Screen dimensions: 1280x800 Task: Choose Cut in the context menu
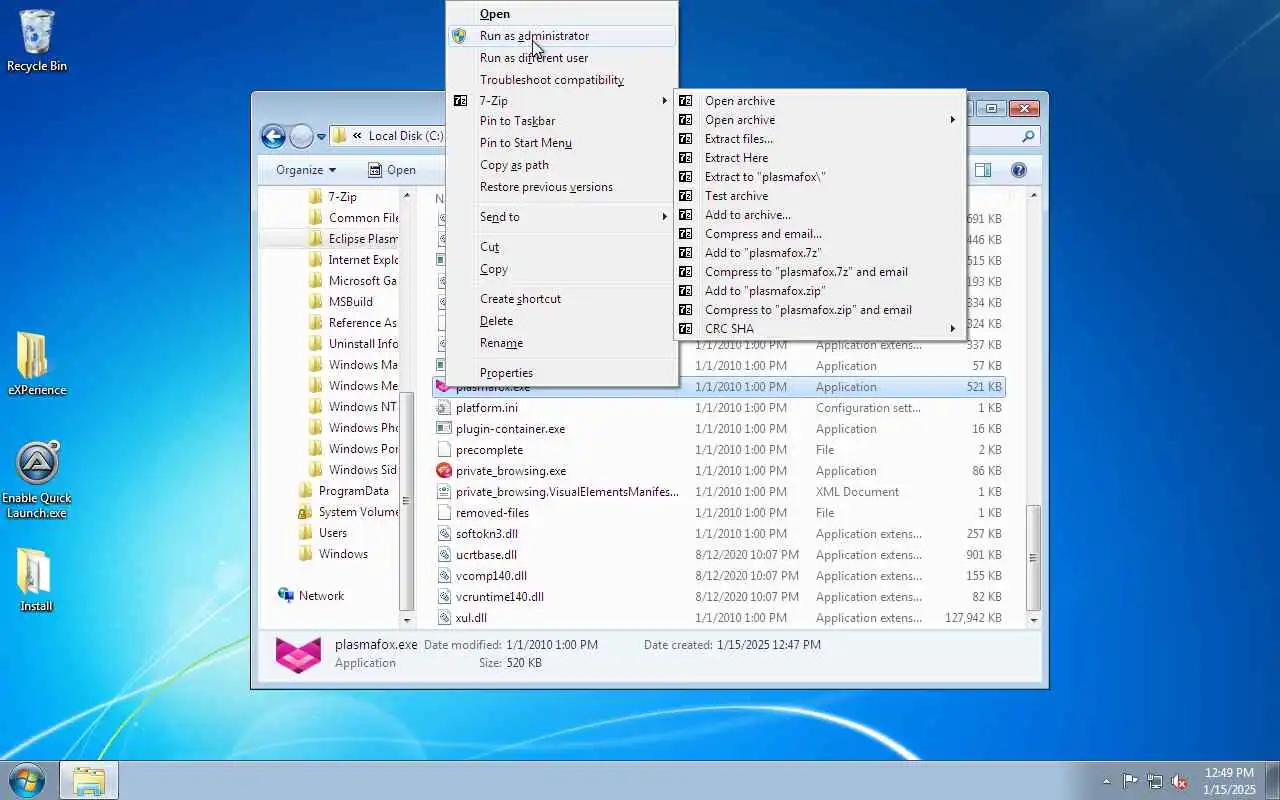click(562, 247)
